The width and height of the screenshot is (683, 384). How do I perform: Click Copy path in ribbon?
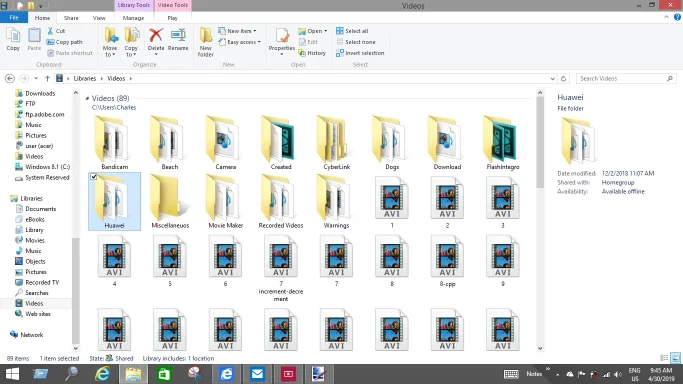coord(64,42)
